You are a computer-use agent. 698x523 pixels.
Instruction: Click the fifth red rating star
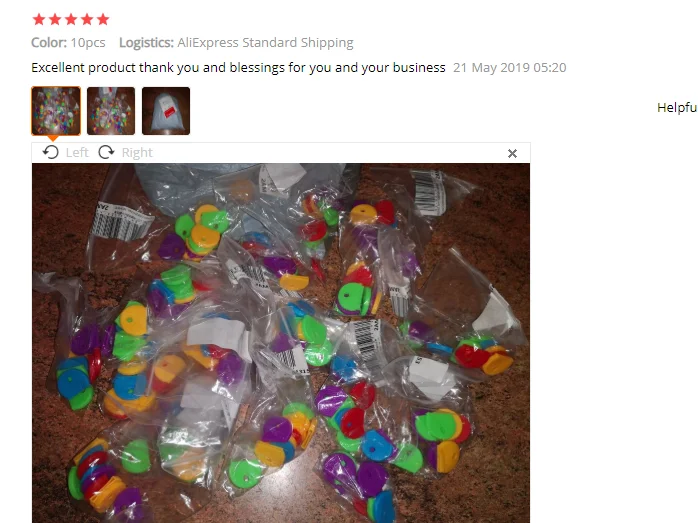click(103, 19)
